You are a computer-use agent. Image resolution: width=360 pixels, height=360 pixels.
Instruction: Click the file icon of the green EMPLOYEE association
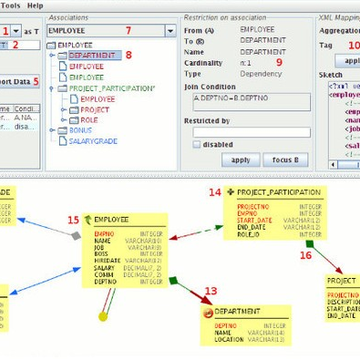click(63, 77)
